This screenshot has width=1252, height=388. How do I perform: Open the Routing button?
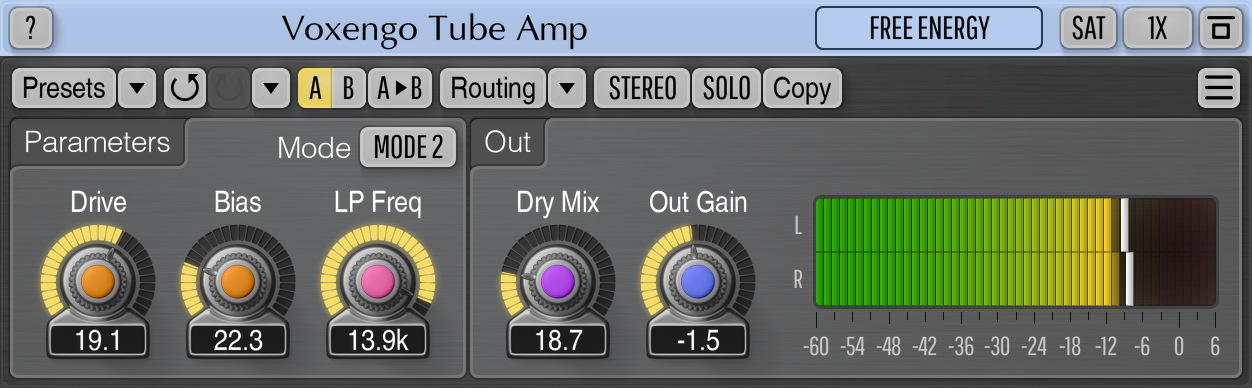click(x=493, y=88)
